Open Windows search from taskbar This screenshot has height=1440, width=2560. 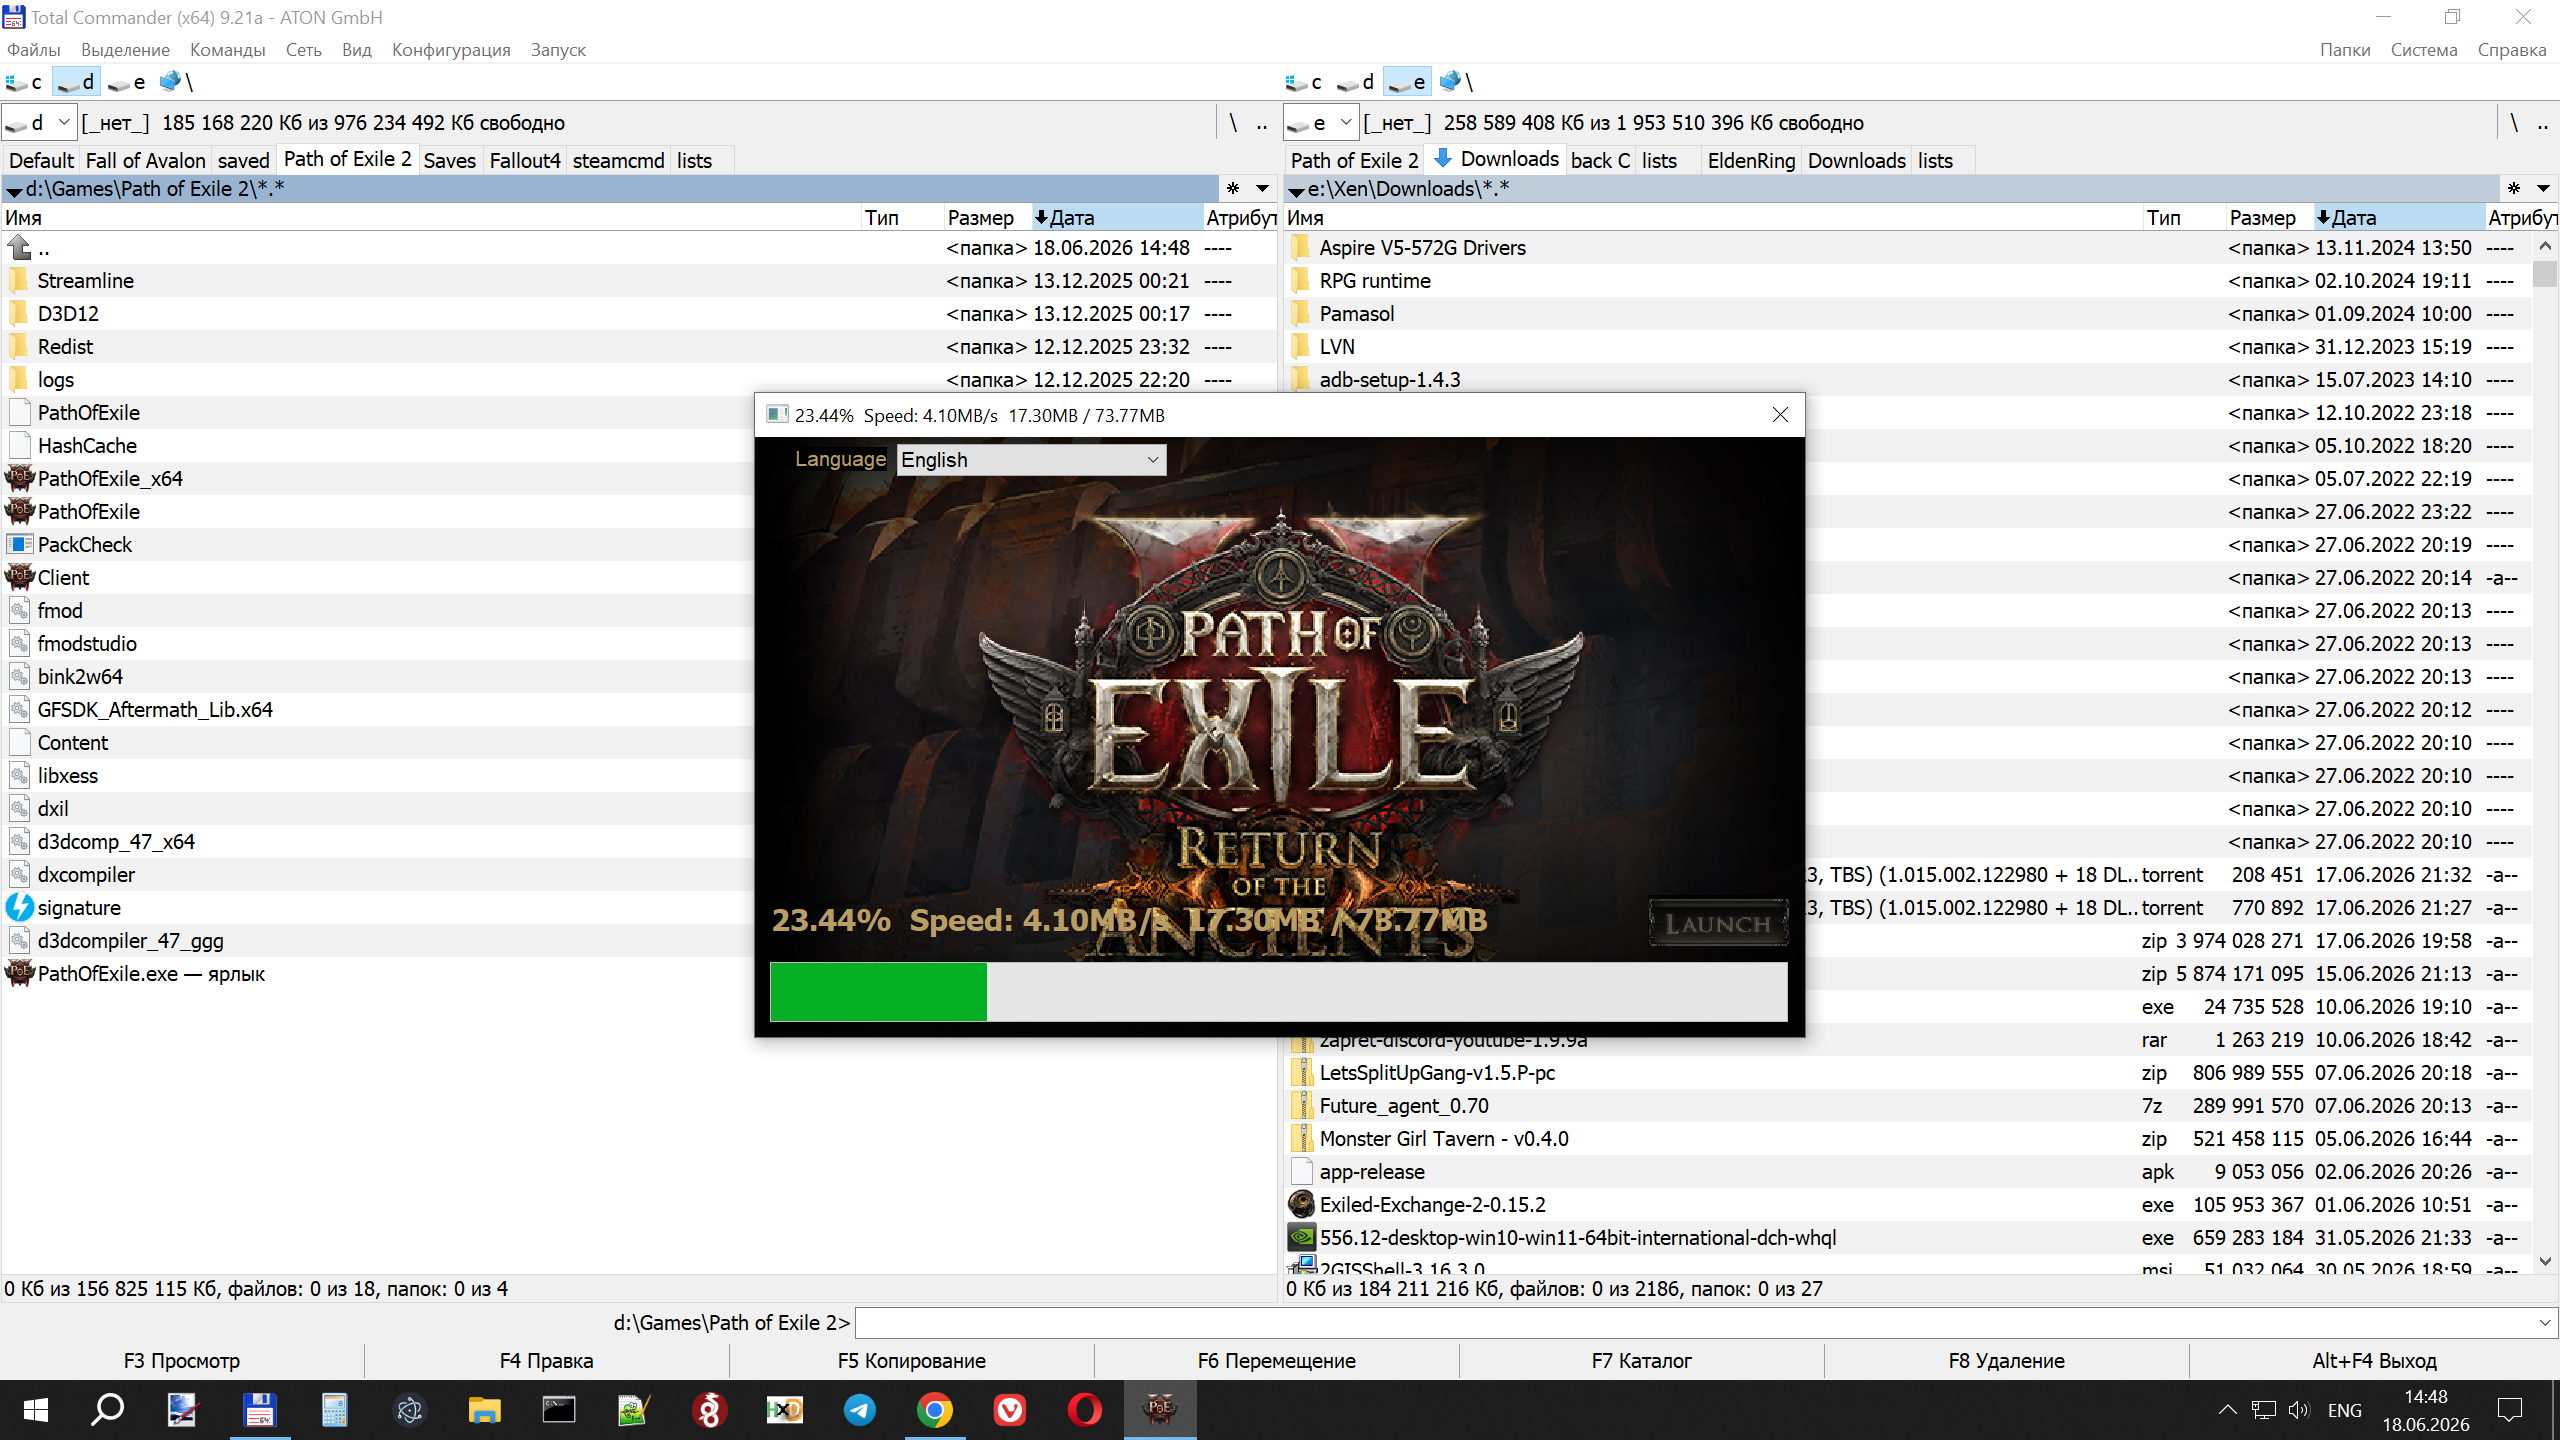click(108, 1410)
